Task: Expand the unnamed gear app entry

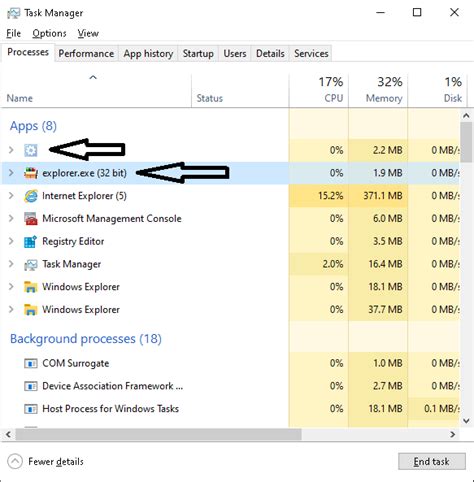Action: 11,150
